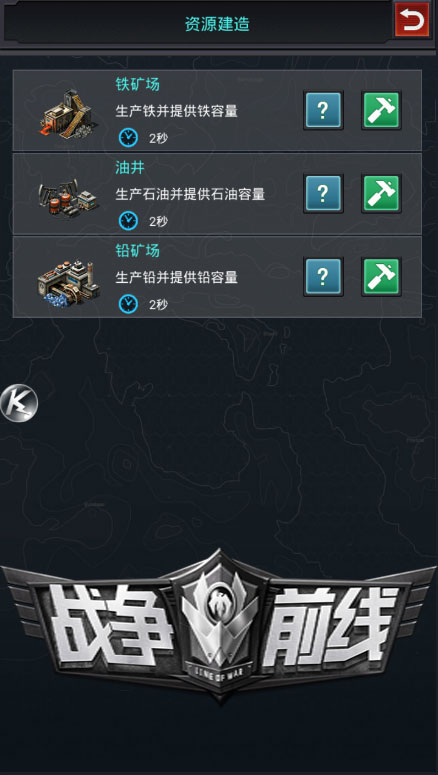The width and height of the screenshot is (438, 775).
Task: Show help for 铅矿场 lead mine
Action: click(x=323, y=277)
